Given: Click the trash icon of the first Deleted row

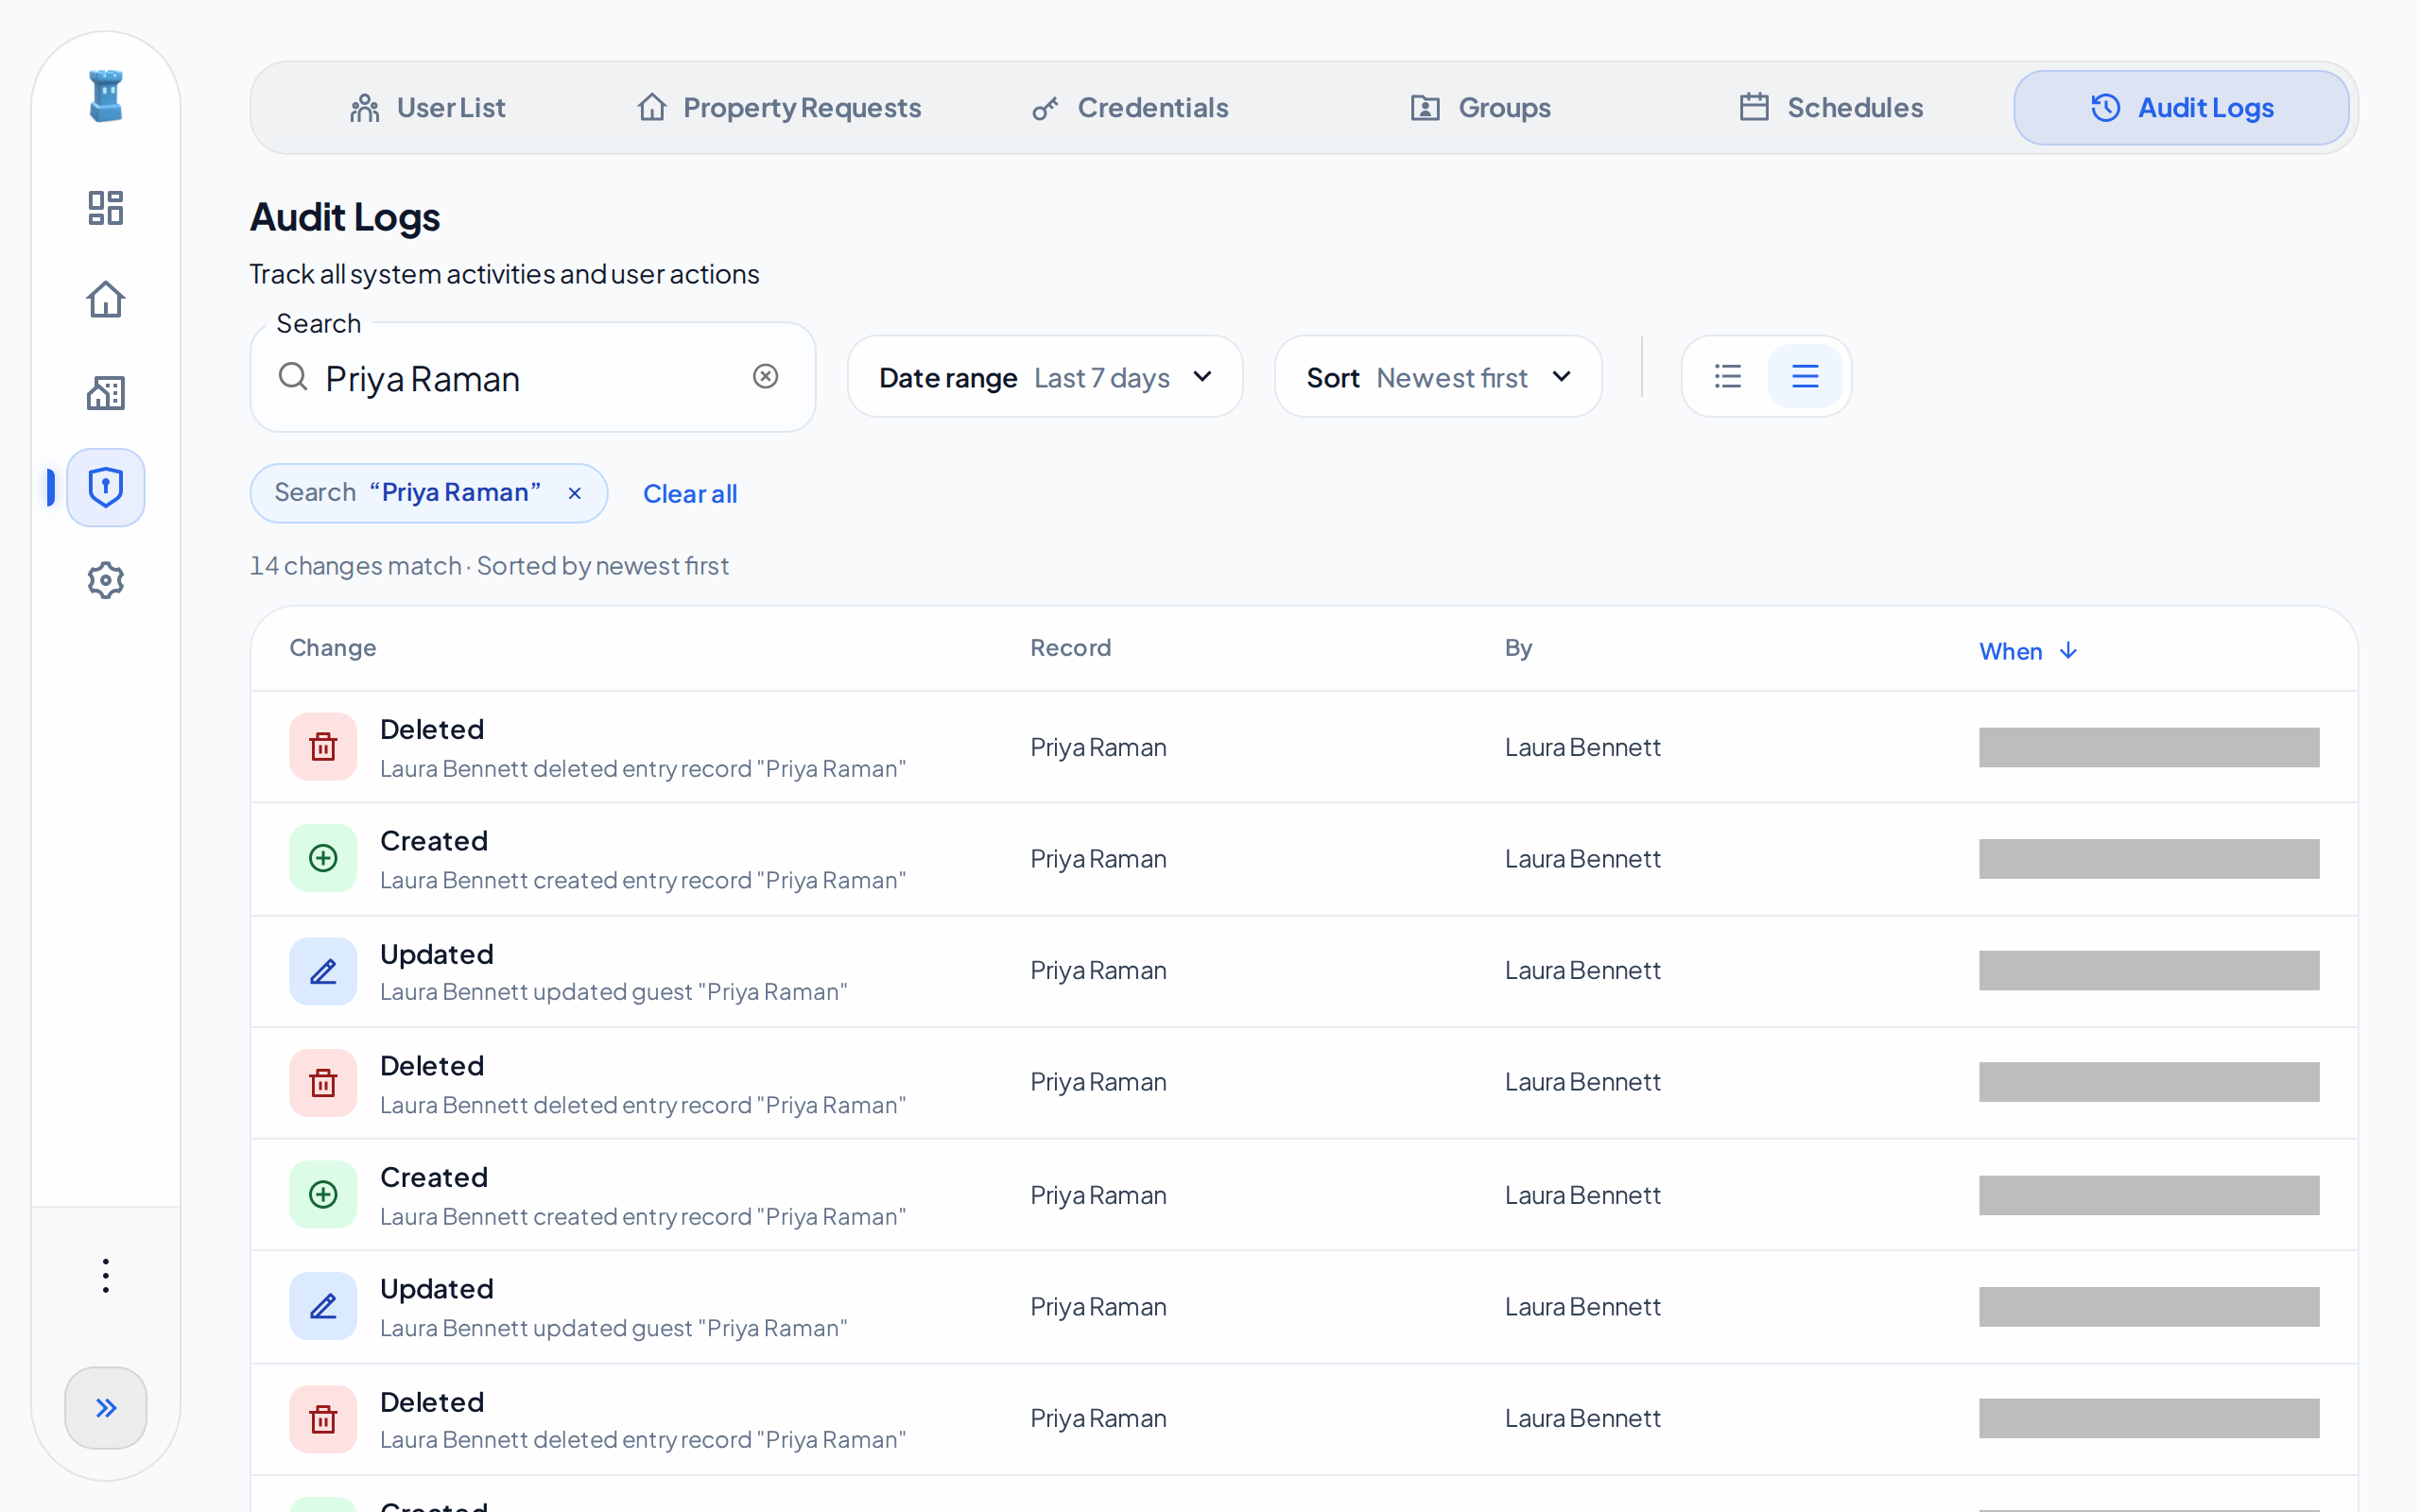Looking at the screenshot, I should point(323,746).
